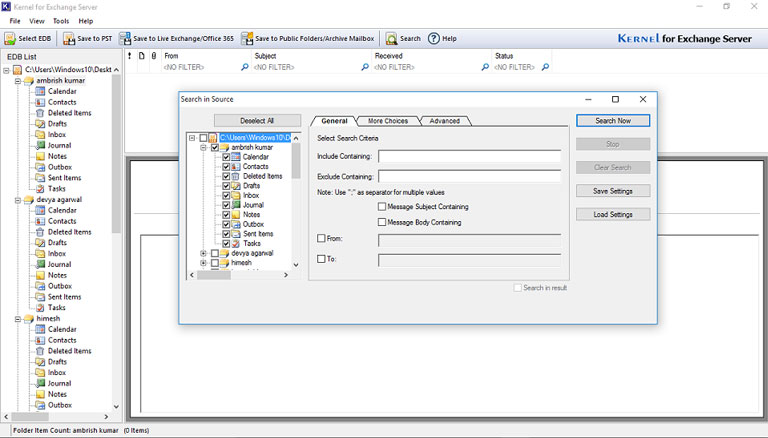
Task: Open the Help question mark icon
Action: point(434,38)
